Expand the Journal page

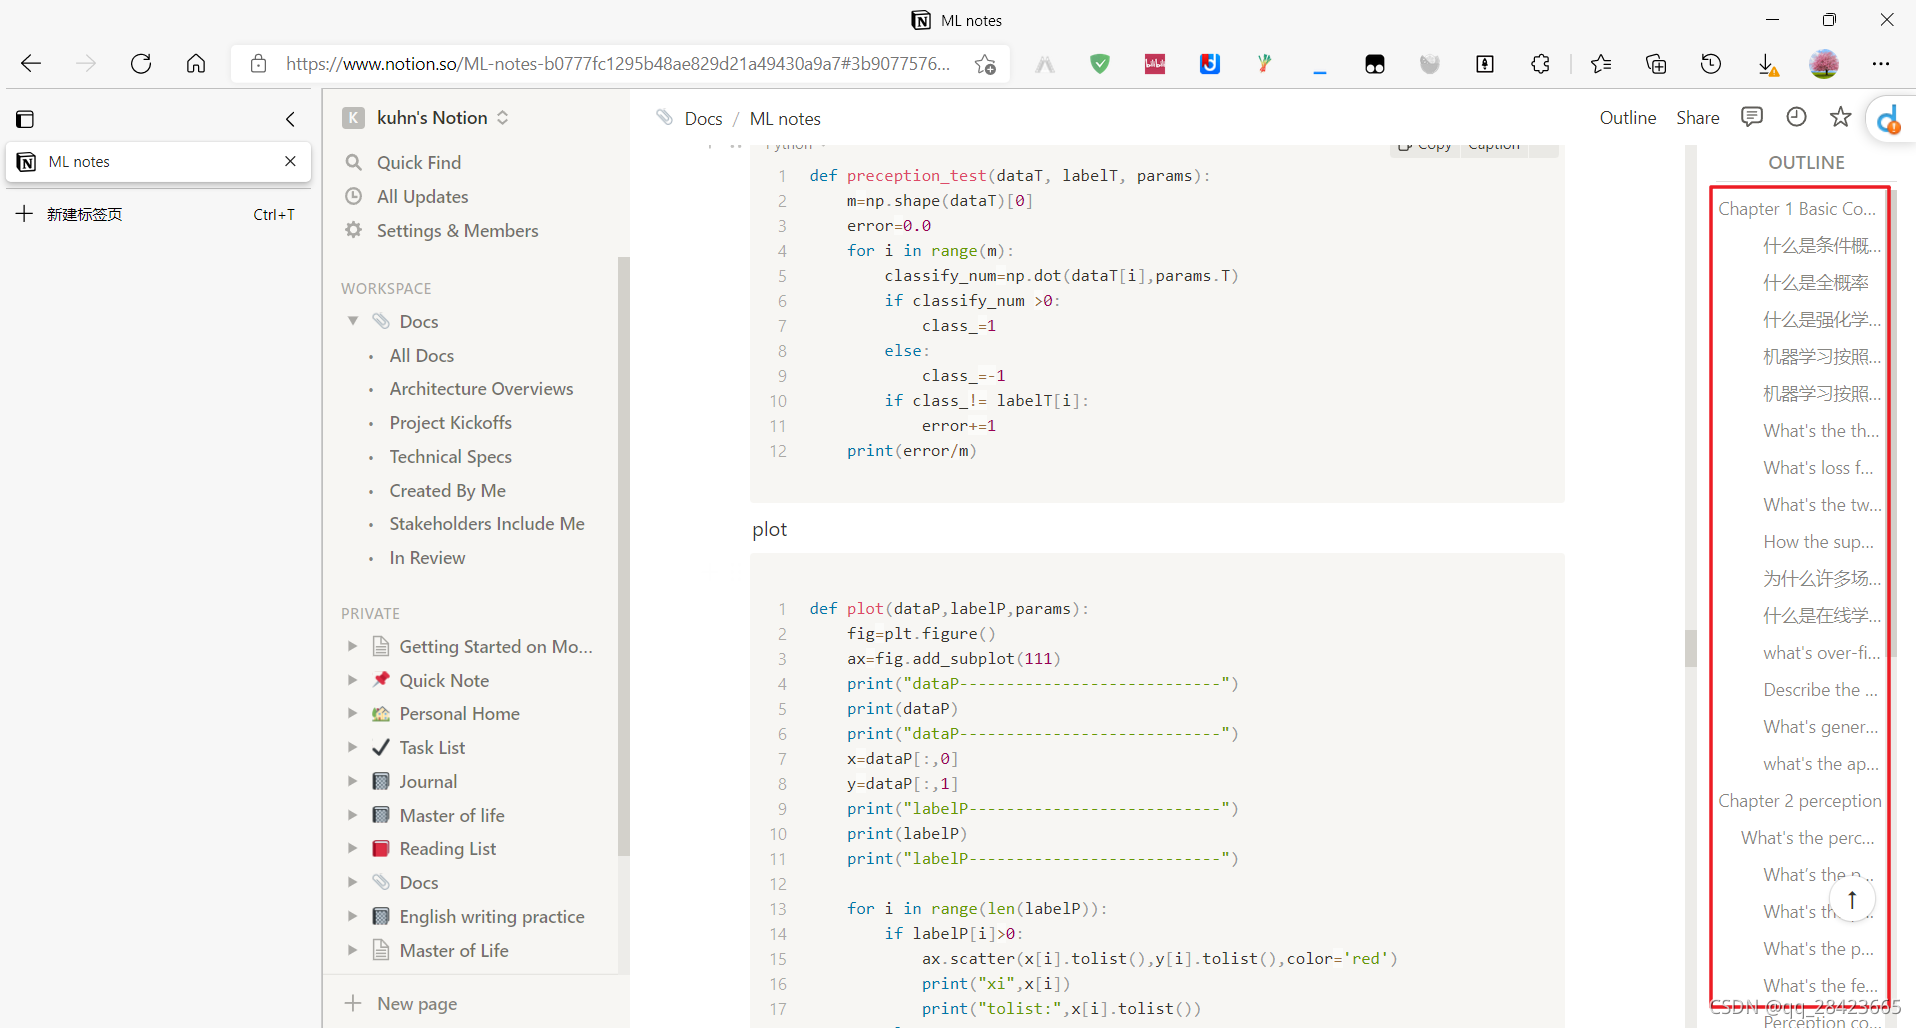pos(352,781)
